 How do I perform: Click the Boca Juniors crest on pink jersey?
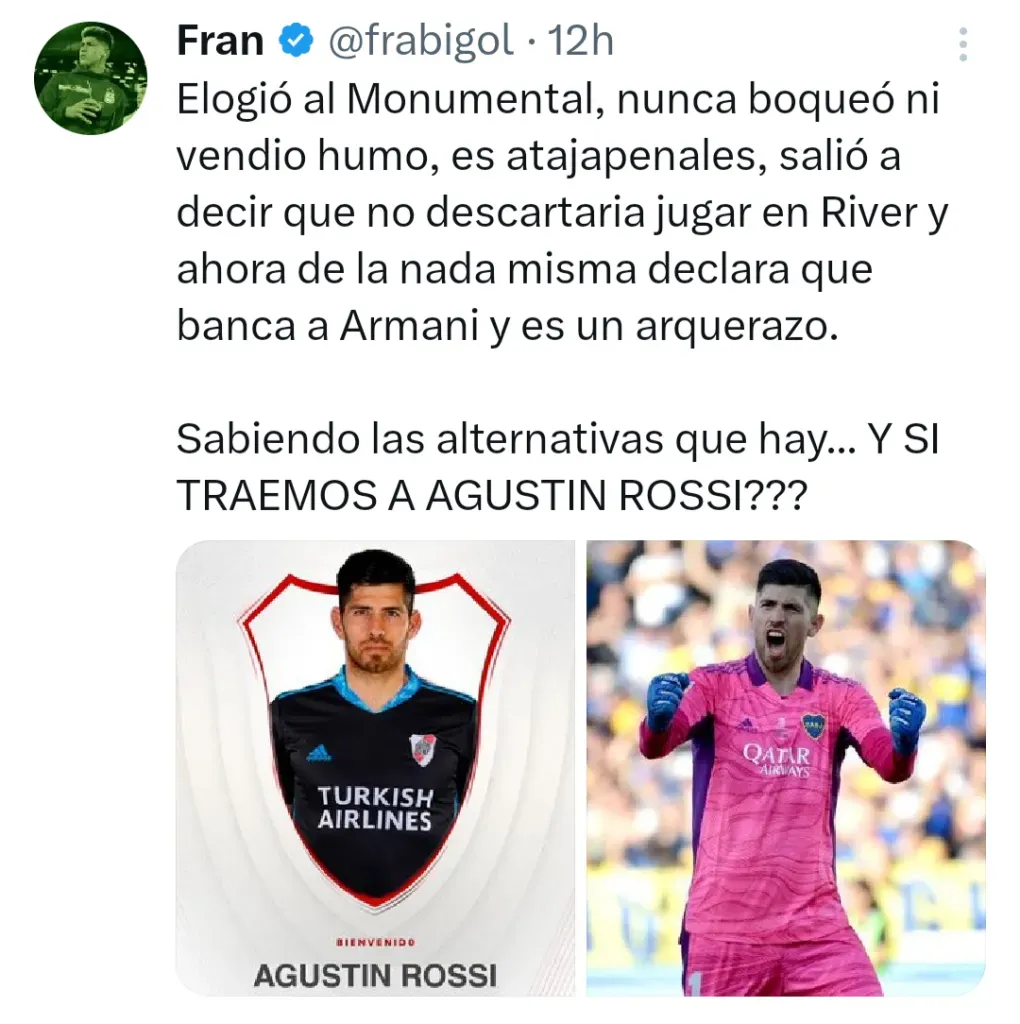[813, 726]
